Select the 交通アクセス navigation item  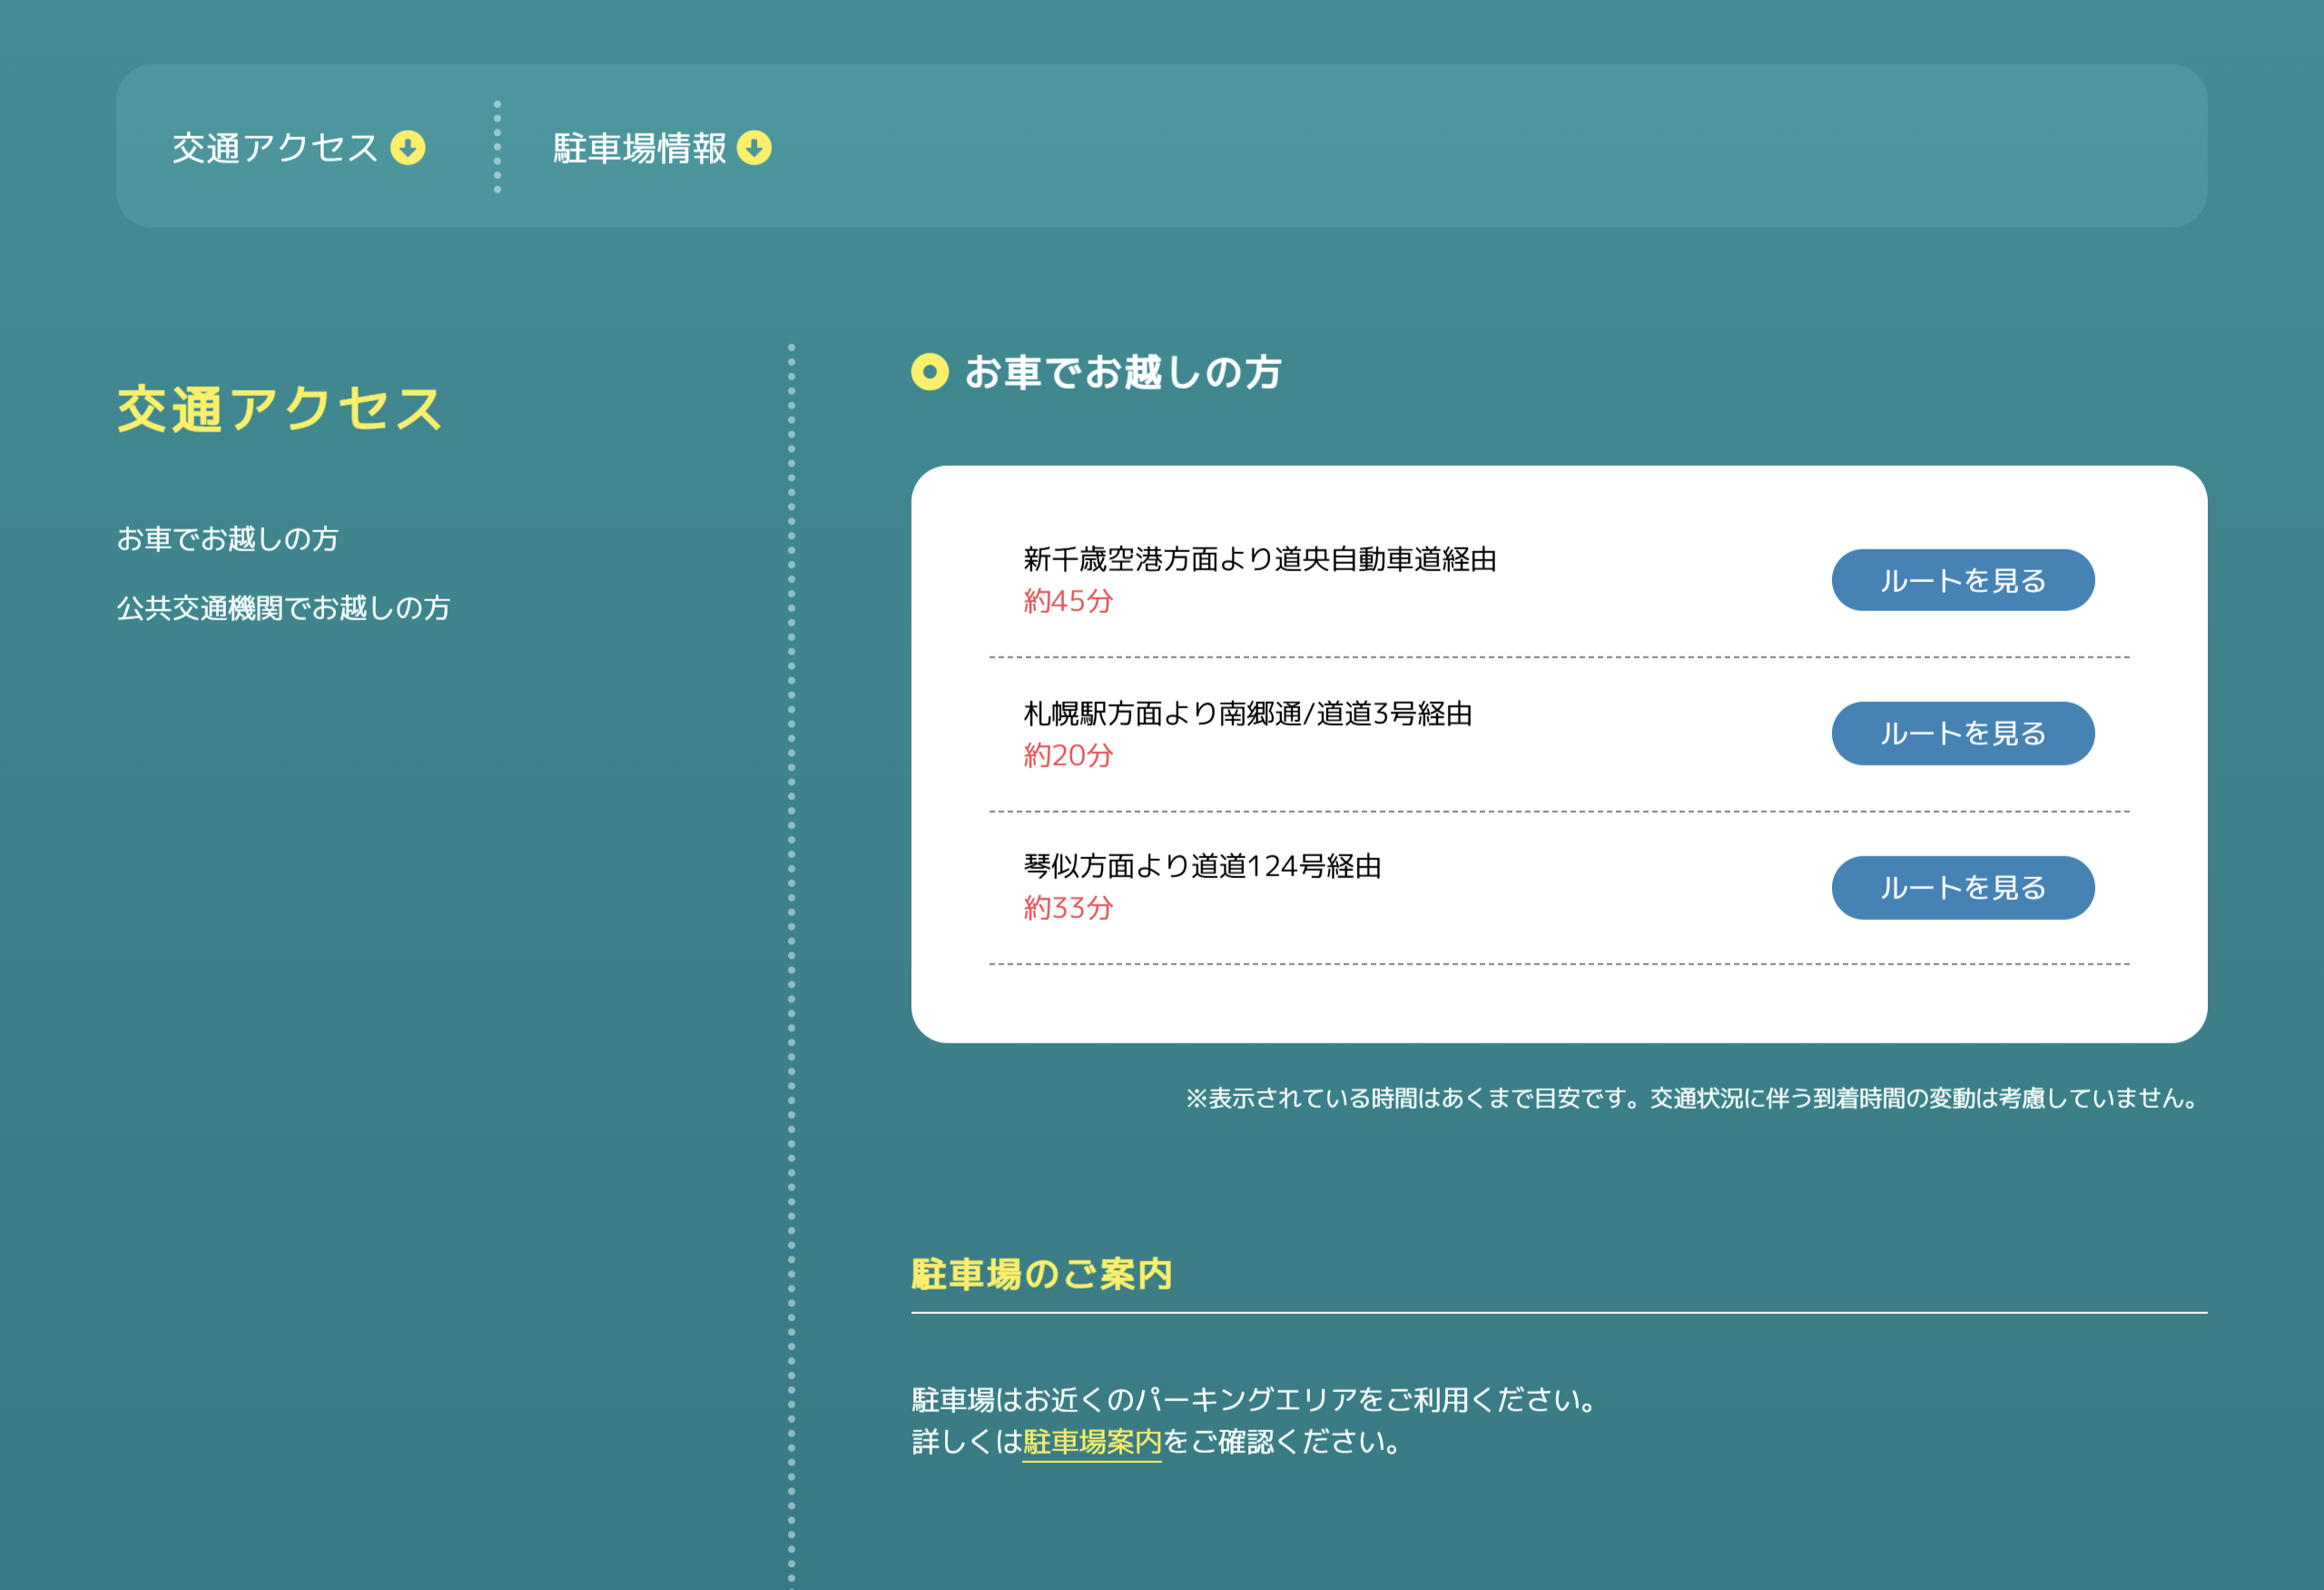click(x=275, y=146)
